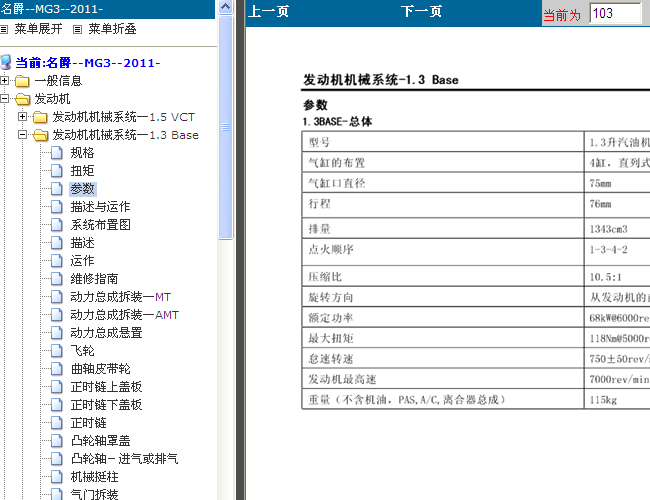Viewport: 650px width, 500px height.
Task: Click the 点火顺序 table cell
Action: [443, 252]
